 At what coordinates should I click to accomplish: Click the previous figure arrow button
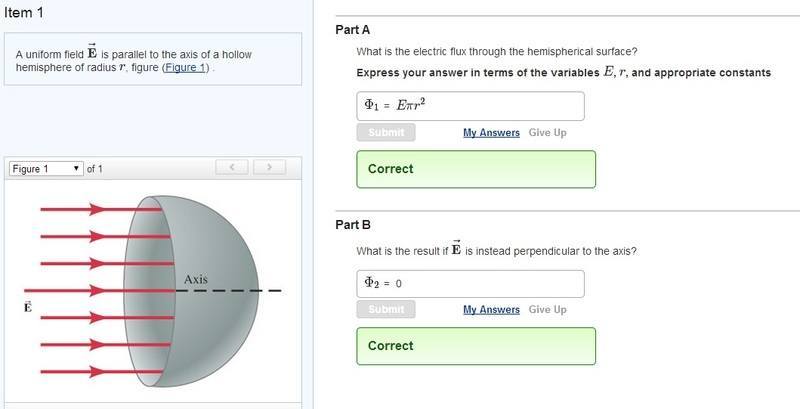[232, 167]
